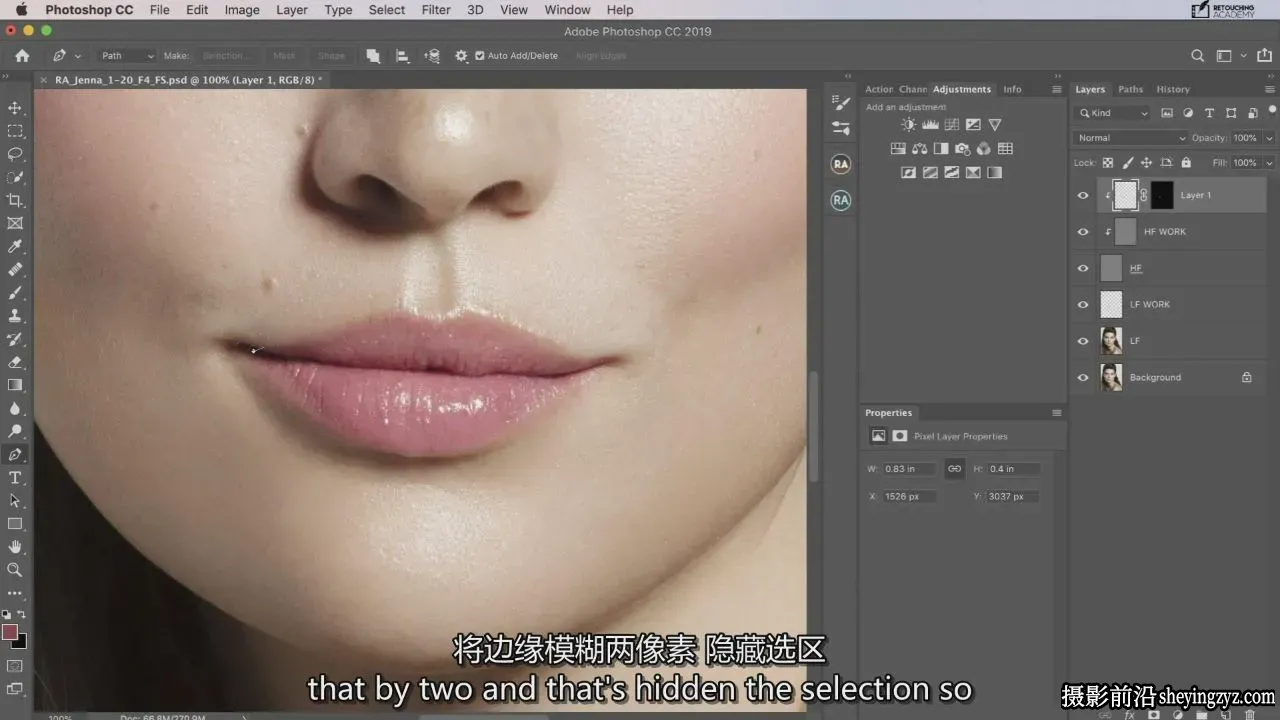The width and height of the screenshot is (1280, 720).
Task: Select the LF layer thumbnail
Action: tap(1111, 341)
